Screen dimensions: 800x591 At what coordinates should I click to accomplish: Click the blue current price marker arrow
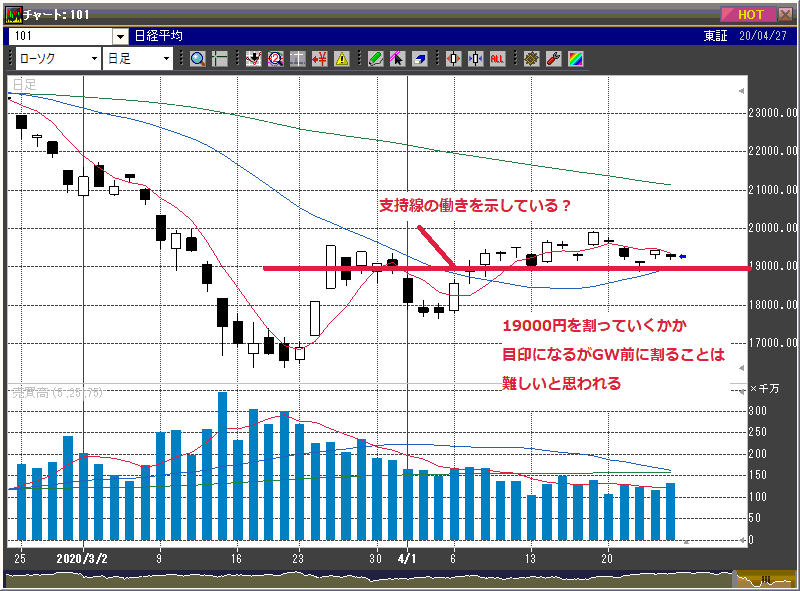tap(682, 256)
